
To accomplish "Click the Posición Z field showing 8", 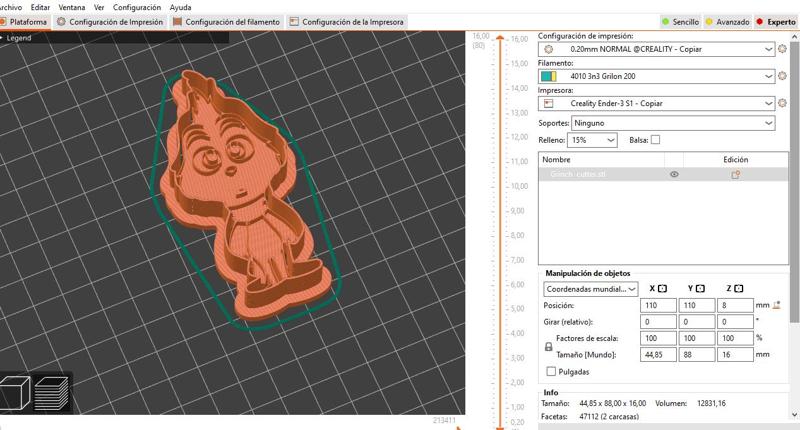I will coord(735,305).
